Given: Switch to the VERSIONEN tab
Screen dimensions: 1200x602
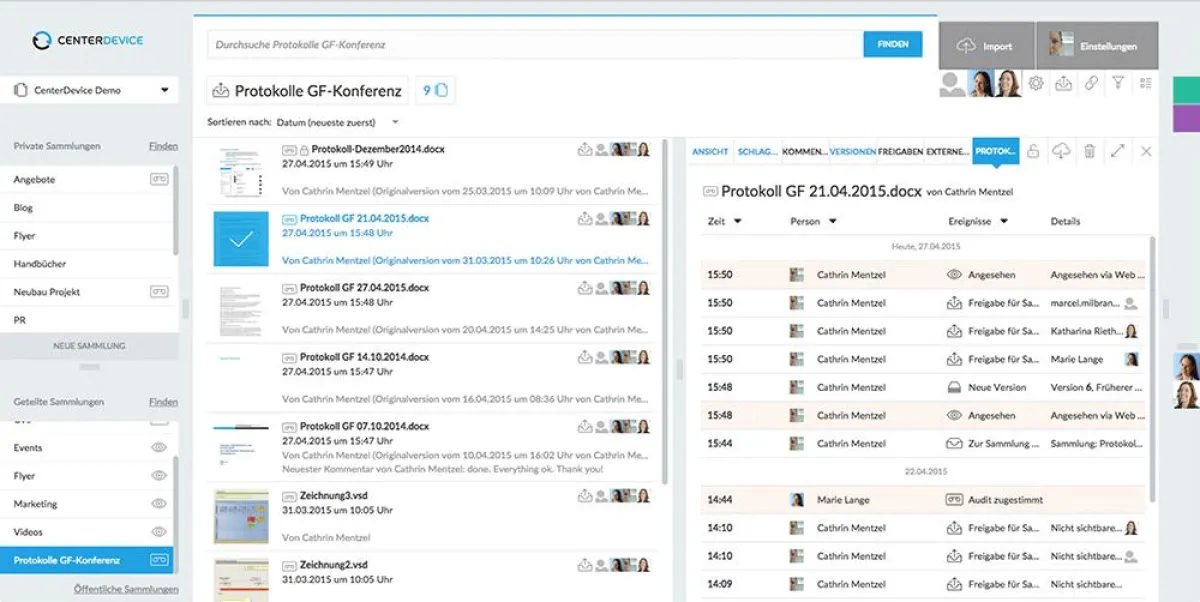Looking at the screenshot, I should pos(849,151).
